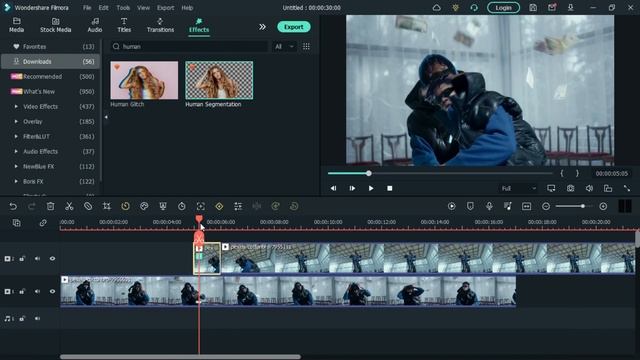Expand the Filter&LUT category
640x360 pixels.
click(16, 136)
